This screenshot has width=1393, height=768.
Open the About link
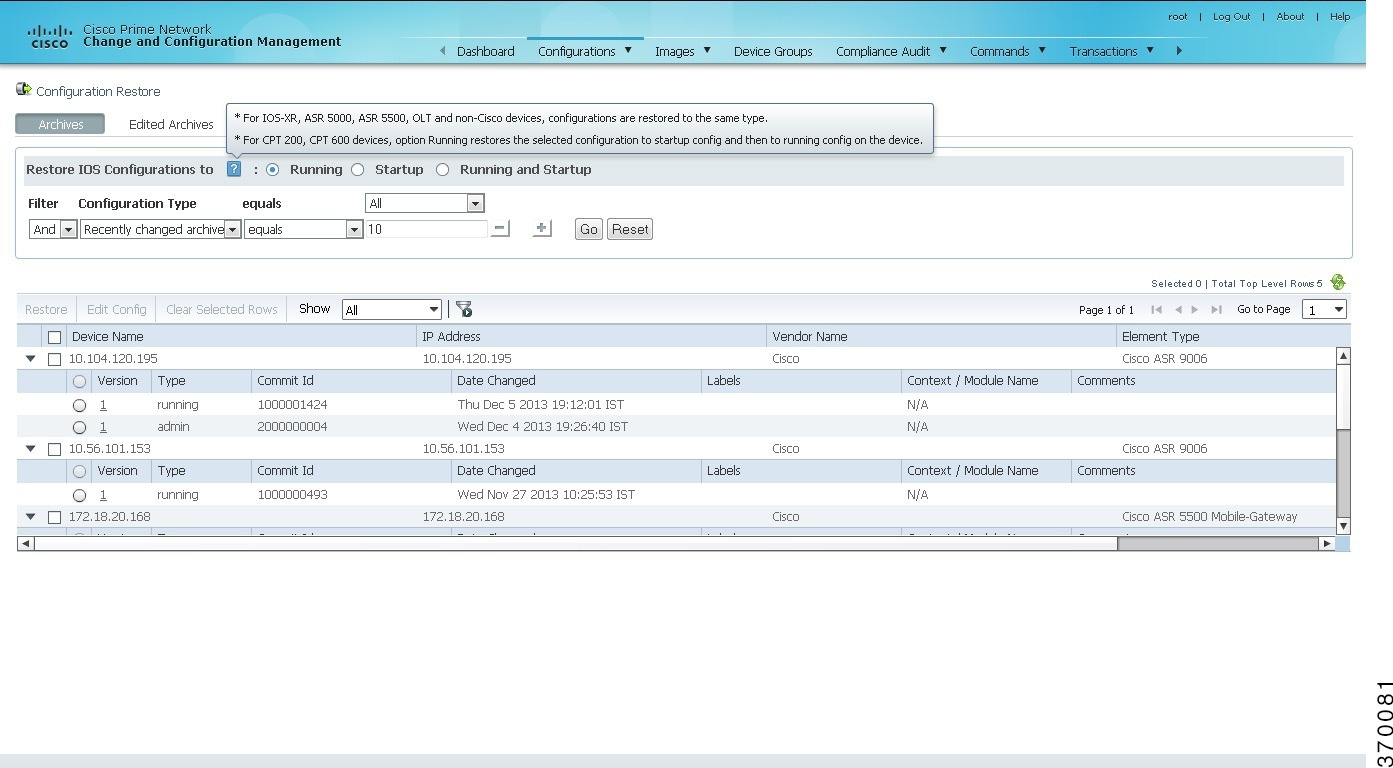[x=1290, y=16]
